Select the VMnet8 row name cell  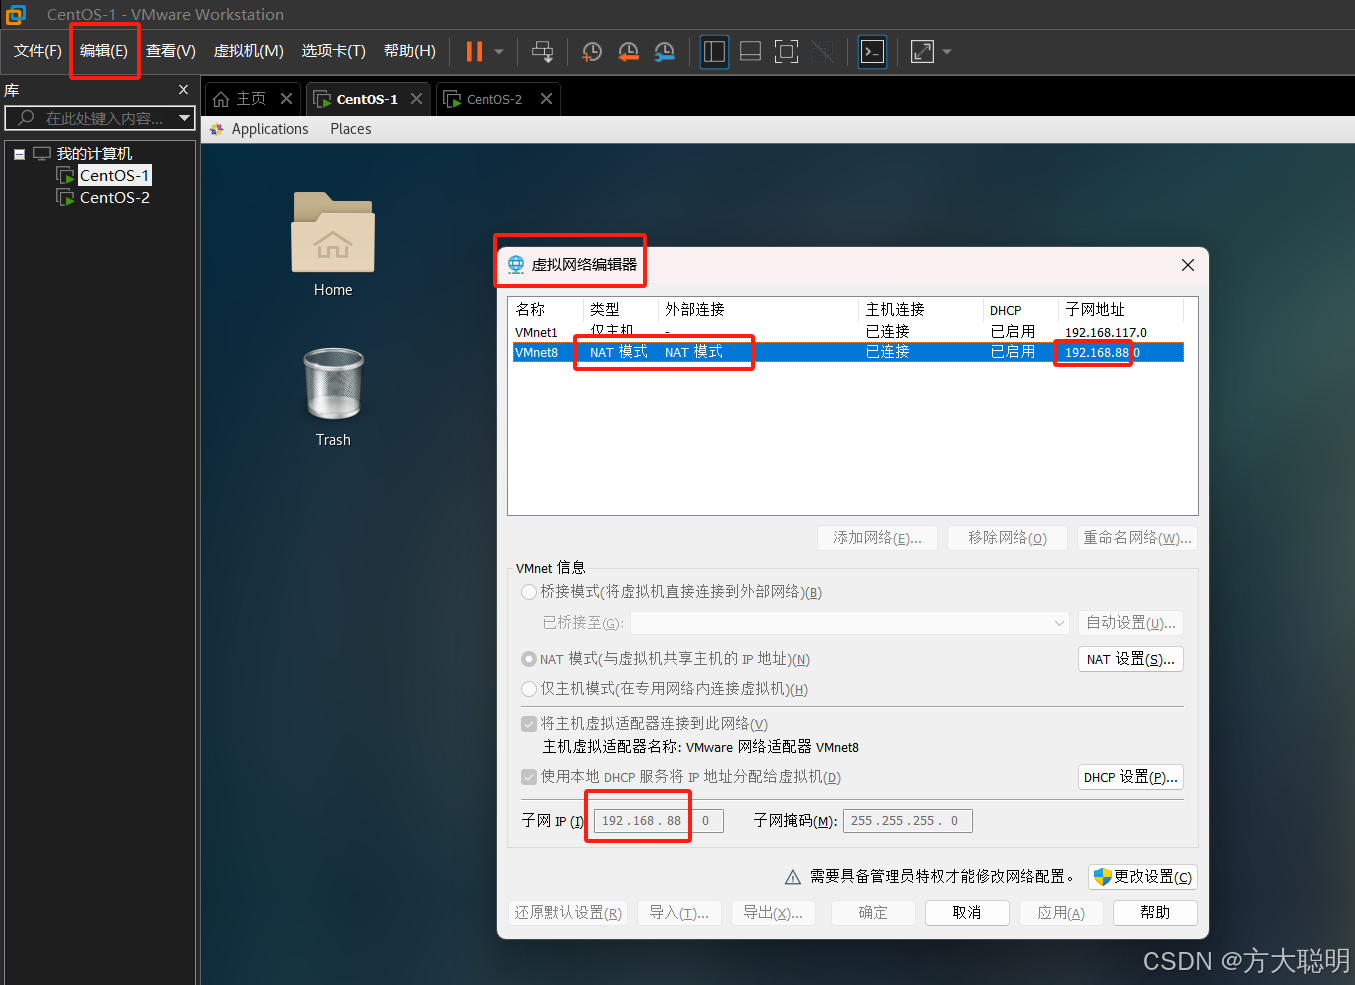pos(537,352)
